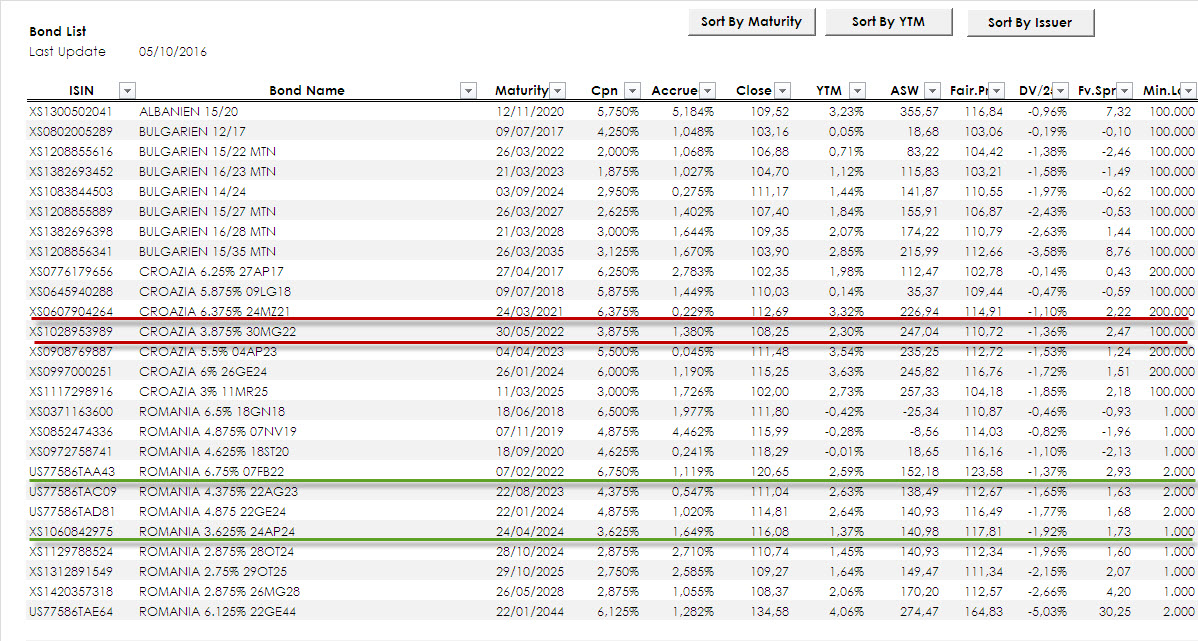The image size is (1198, 641).
Task: Open the Close column filter dropdown
Action: tap(782, 91)
